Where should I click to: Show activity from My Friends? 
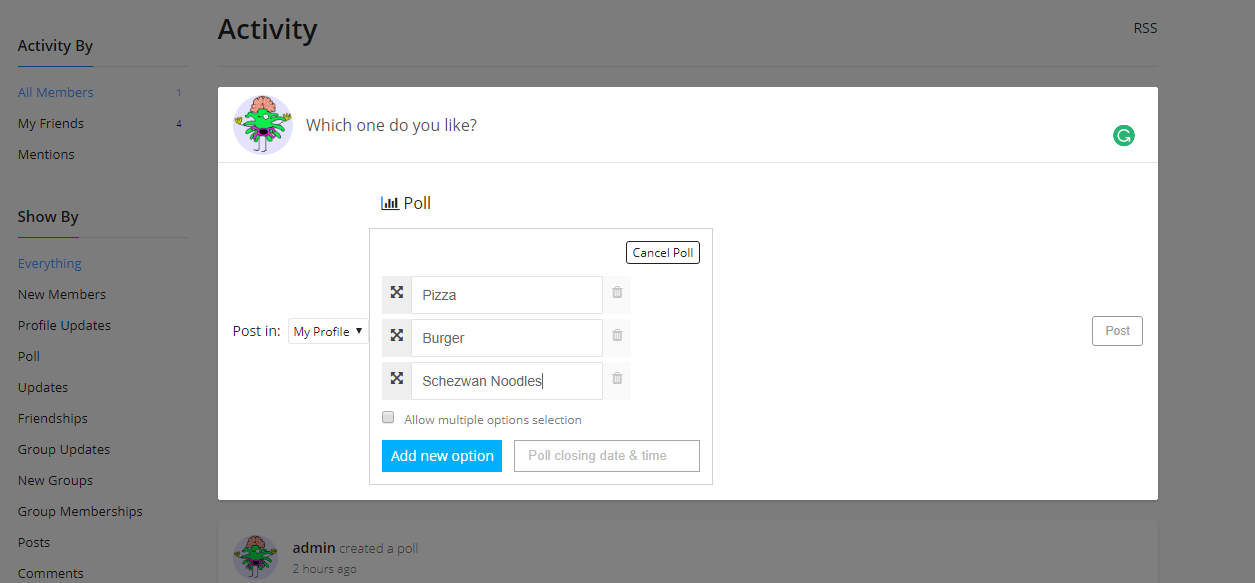click(x=51, y=123)
